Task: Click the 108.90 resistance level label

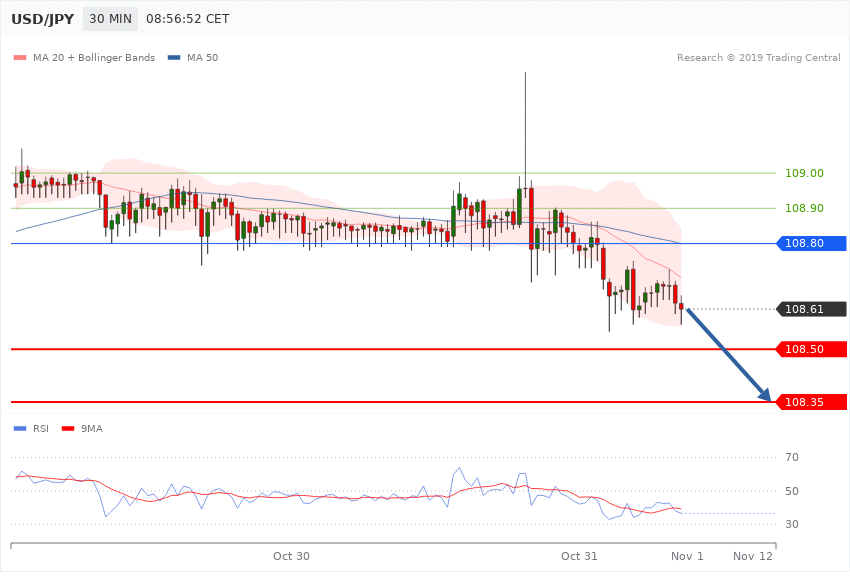Action: click(x=804, y=208)
